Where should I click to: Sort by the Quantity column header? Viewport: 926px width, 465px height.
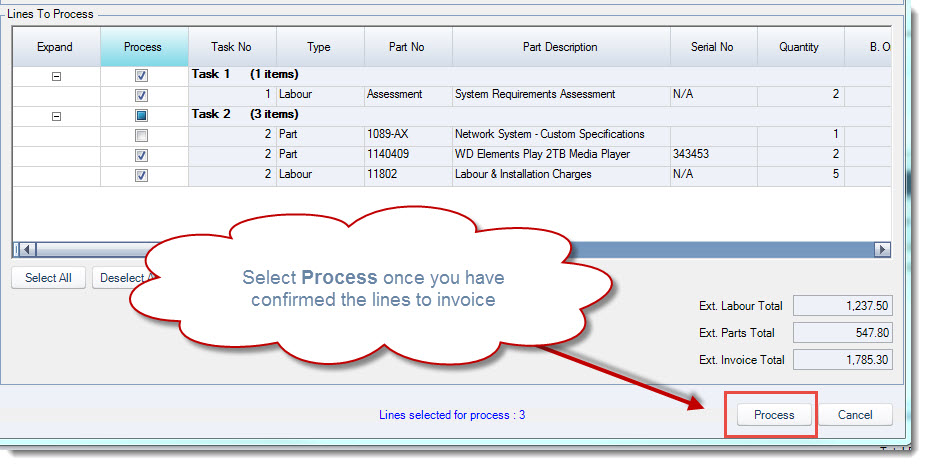pyautogui.click(x=801, y=47)
